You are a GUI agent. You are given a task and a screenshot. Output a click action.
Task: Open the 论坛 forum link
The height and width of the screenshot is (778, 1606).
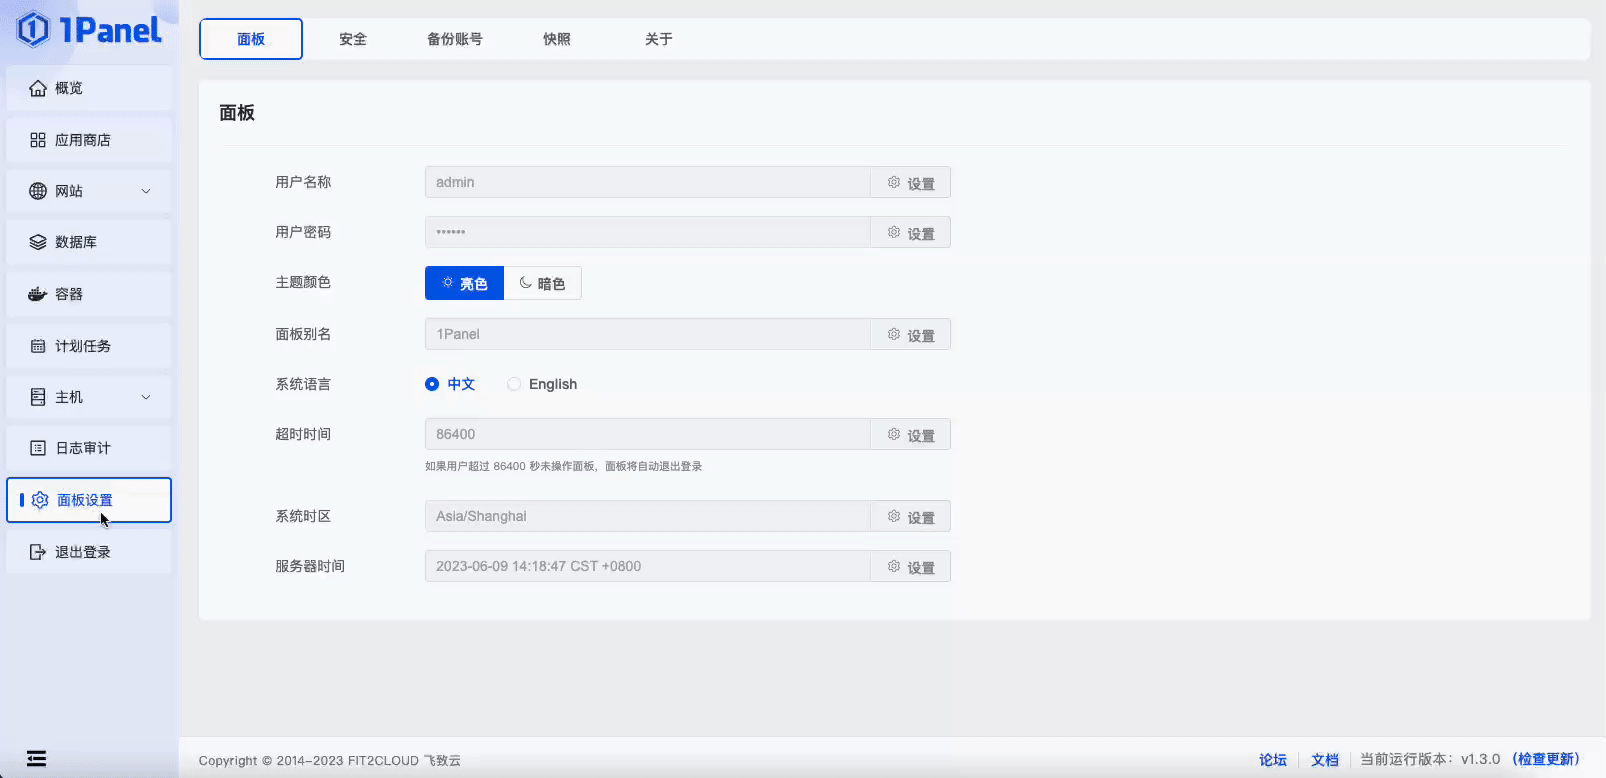click(x=1273, y=760)
